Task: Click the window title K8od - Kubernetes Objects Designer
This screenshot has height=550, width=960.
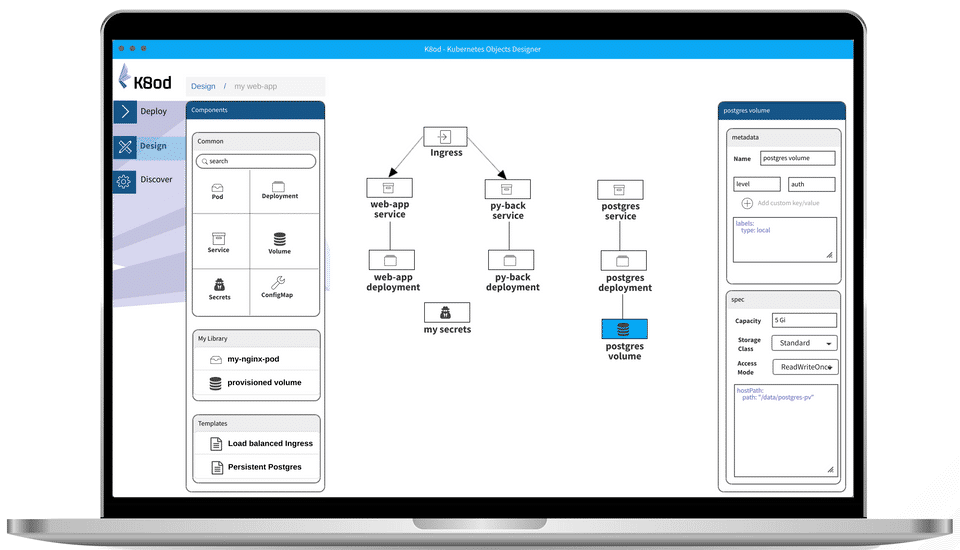Action: pyautogui.click(x=482, y=50)
